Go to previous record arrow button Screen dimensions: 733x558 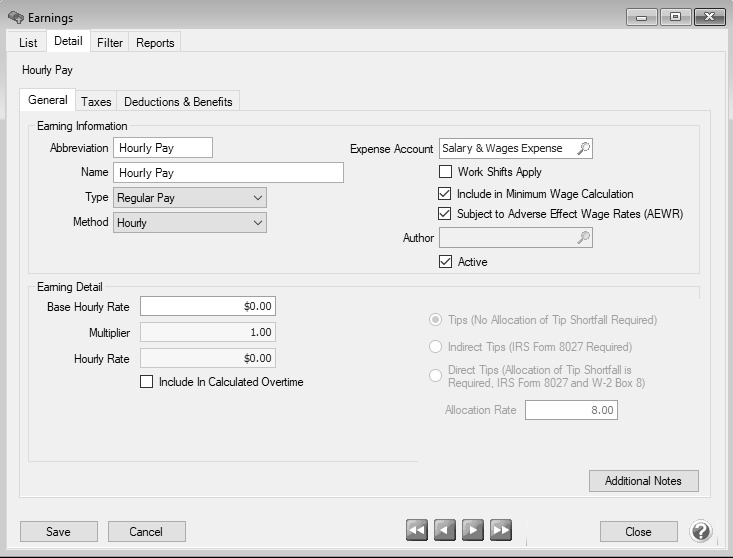(445, 531)
